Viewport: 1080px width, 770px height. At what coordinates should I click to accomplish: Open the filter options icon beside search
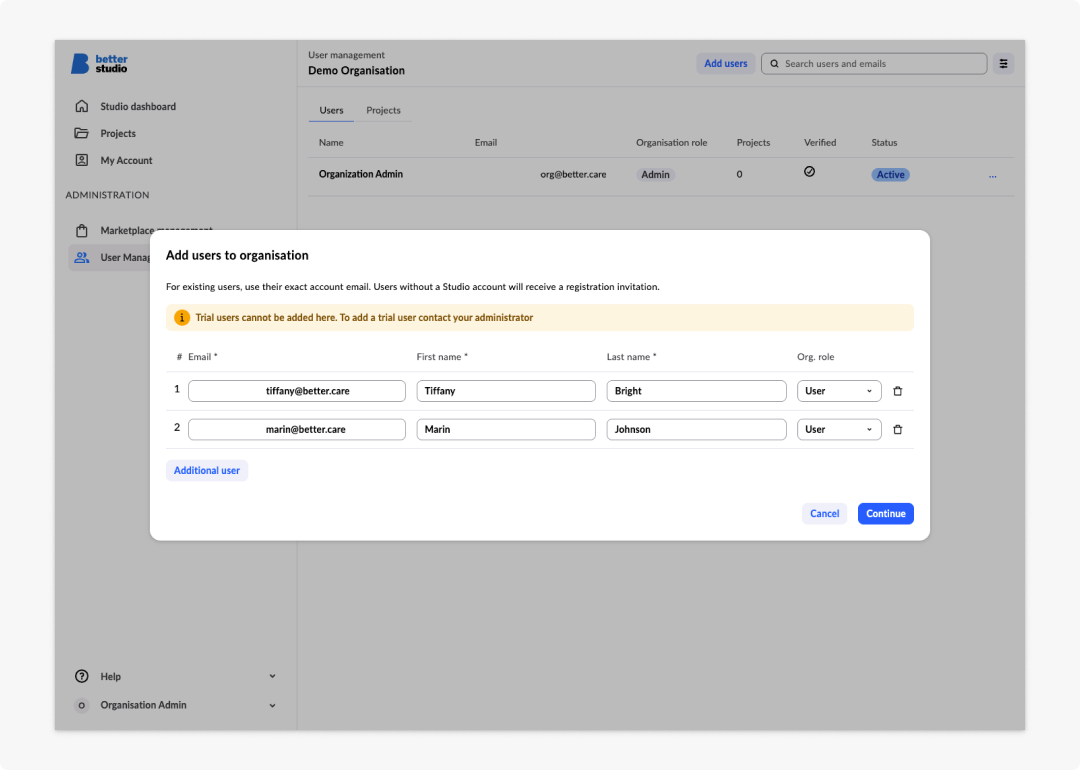point(1004,63)
